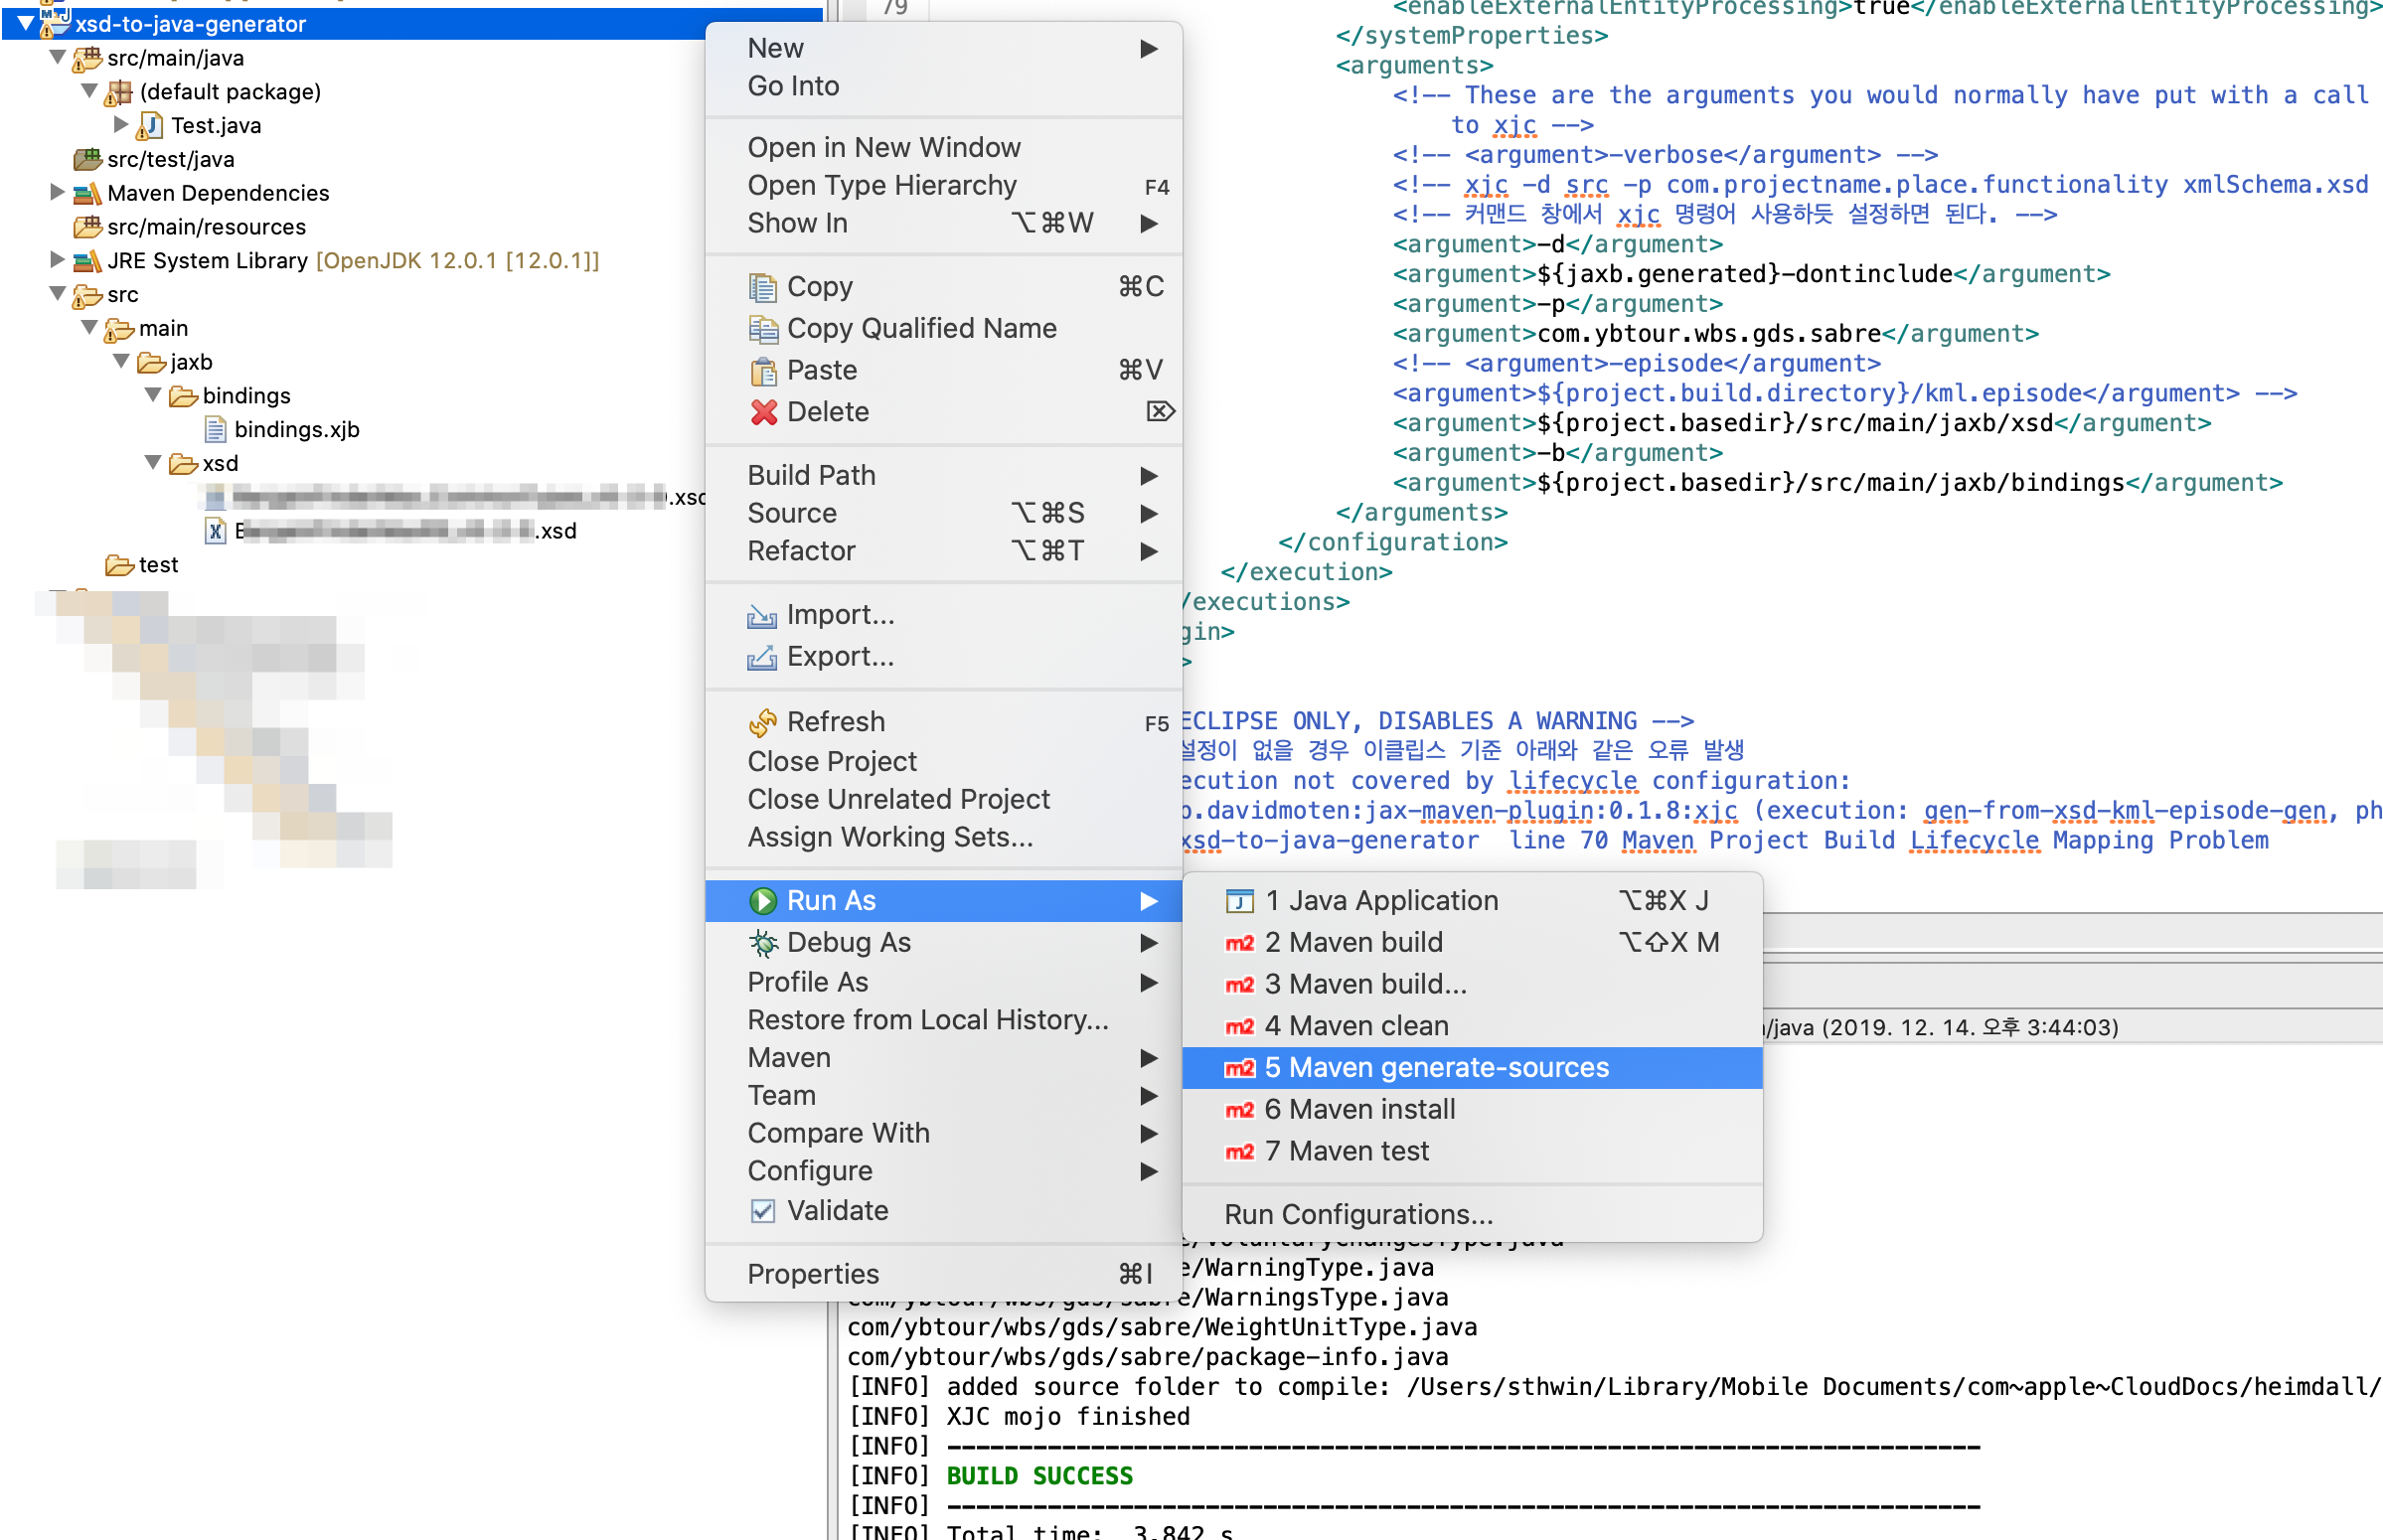Expand JRE System Library node
The height and width of the screenshot is (1540, 2383).
(56, 260)
